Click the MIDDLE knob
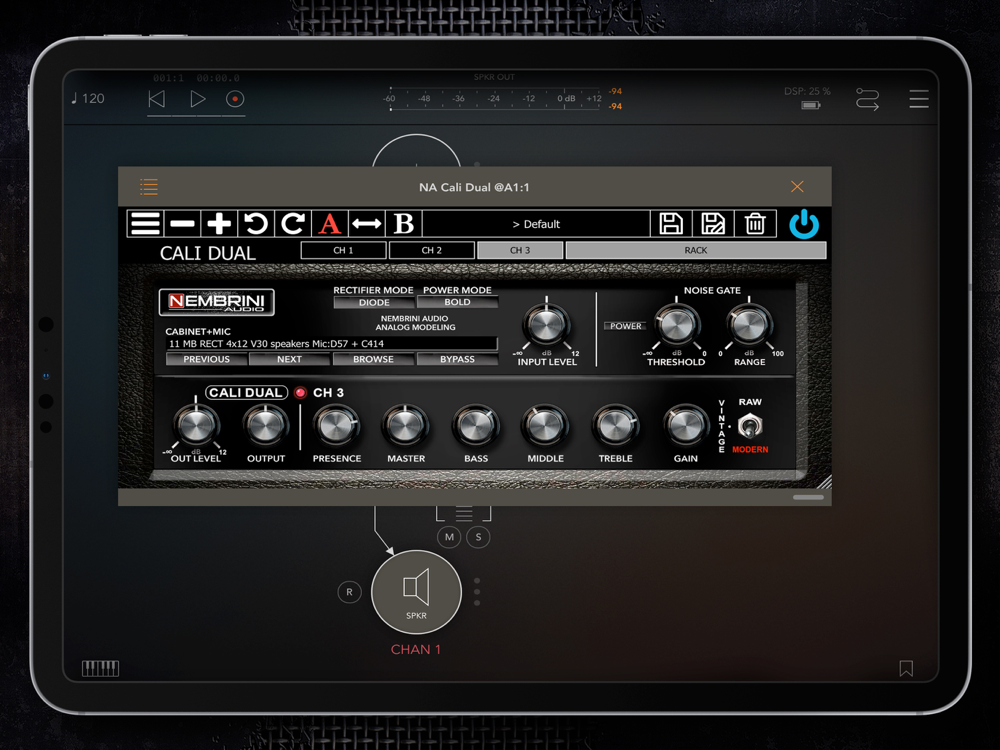 pyautogui.click(x=545, y=426)
